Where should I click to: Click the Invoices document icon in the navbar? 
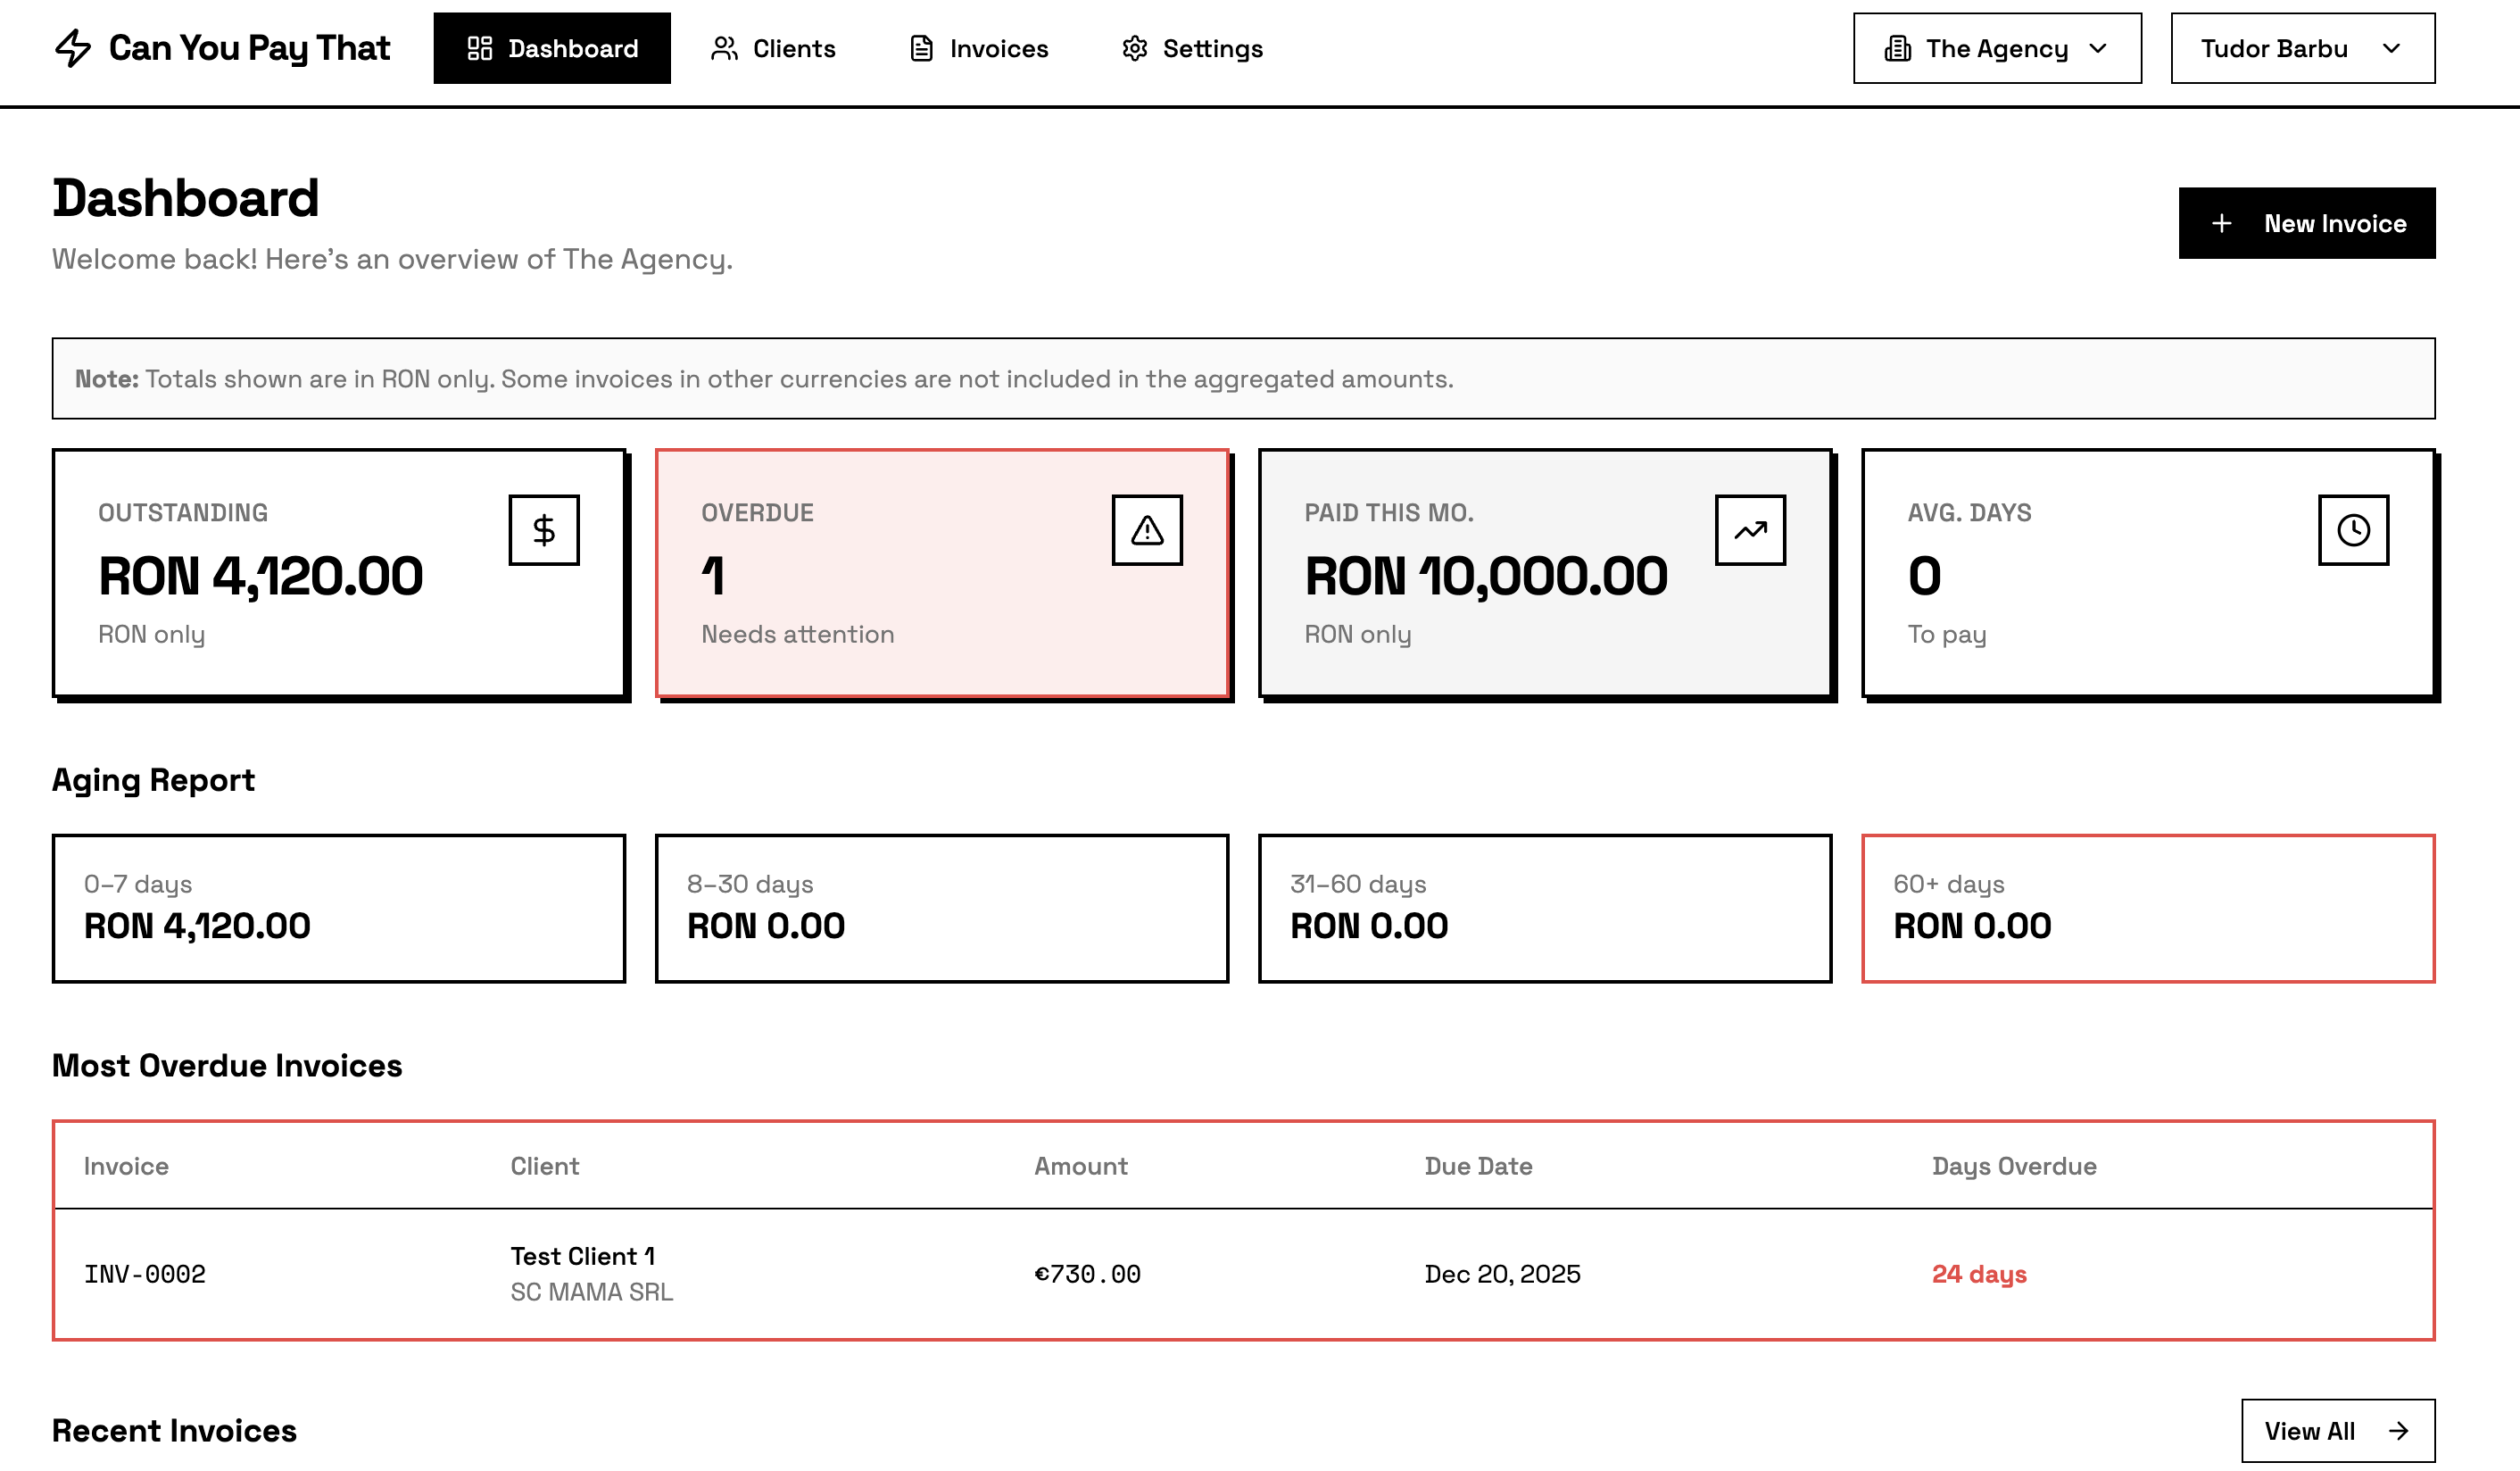point(920,47)
